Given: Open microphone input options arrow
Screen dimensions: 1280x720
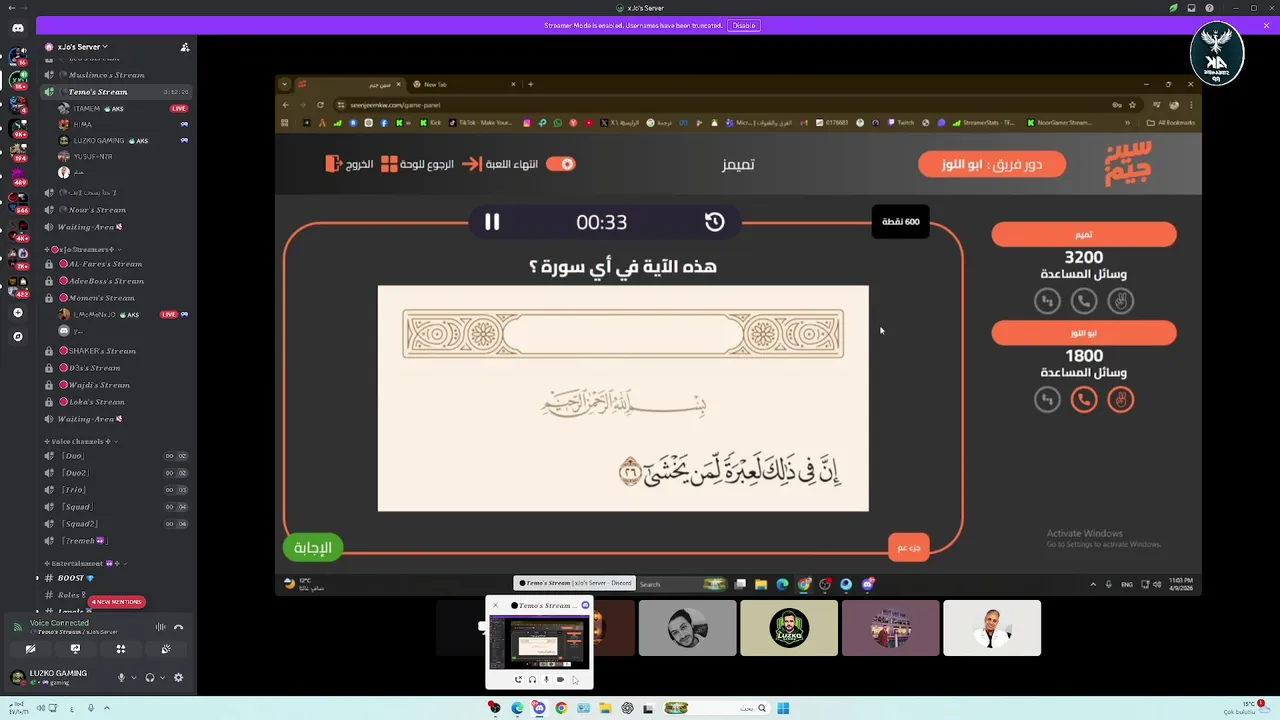Looking at the screenshot, I should [x=134, y=678].
